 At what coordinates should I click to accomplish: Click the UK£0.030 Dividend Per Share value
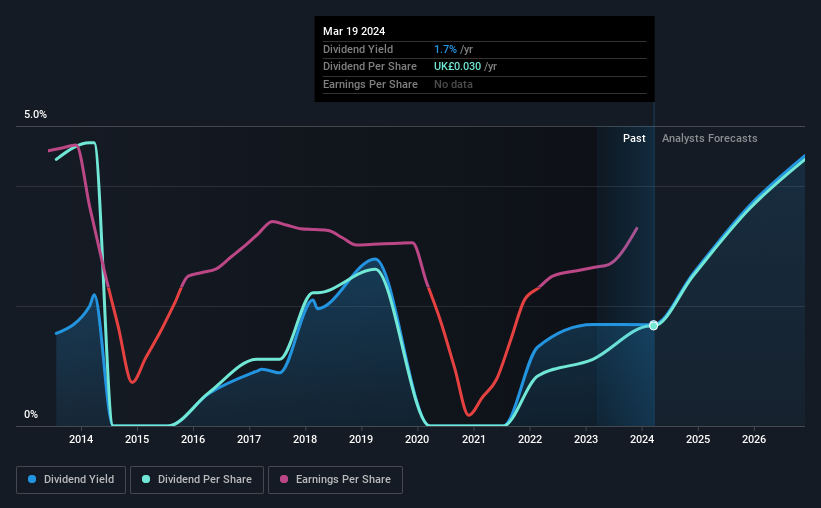457,67
